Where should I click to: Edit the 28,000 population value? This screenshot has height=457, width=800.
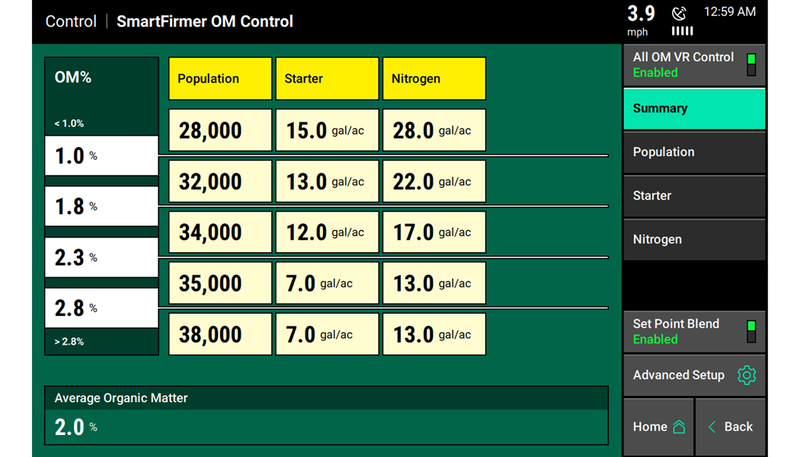(220, 130)
